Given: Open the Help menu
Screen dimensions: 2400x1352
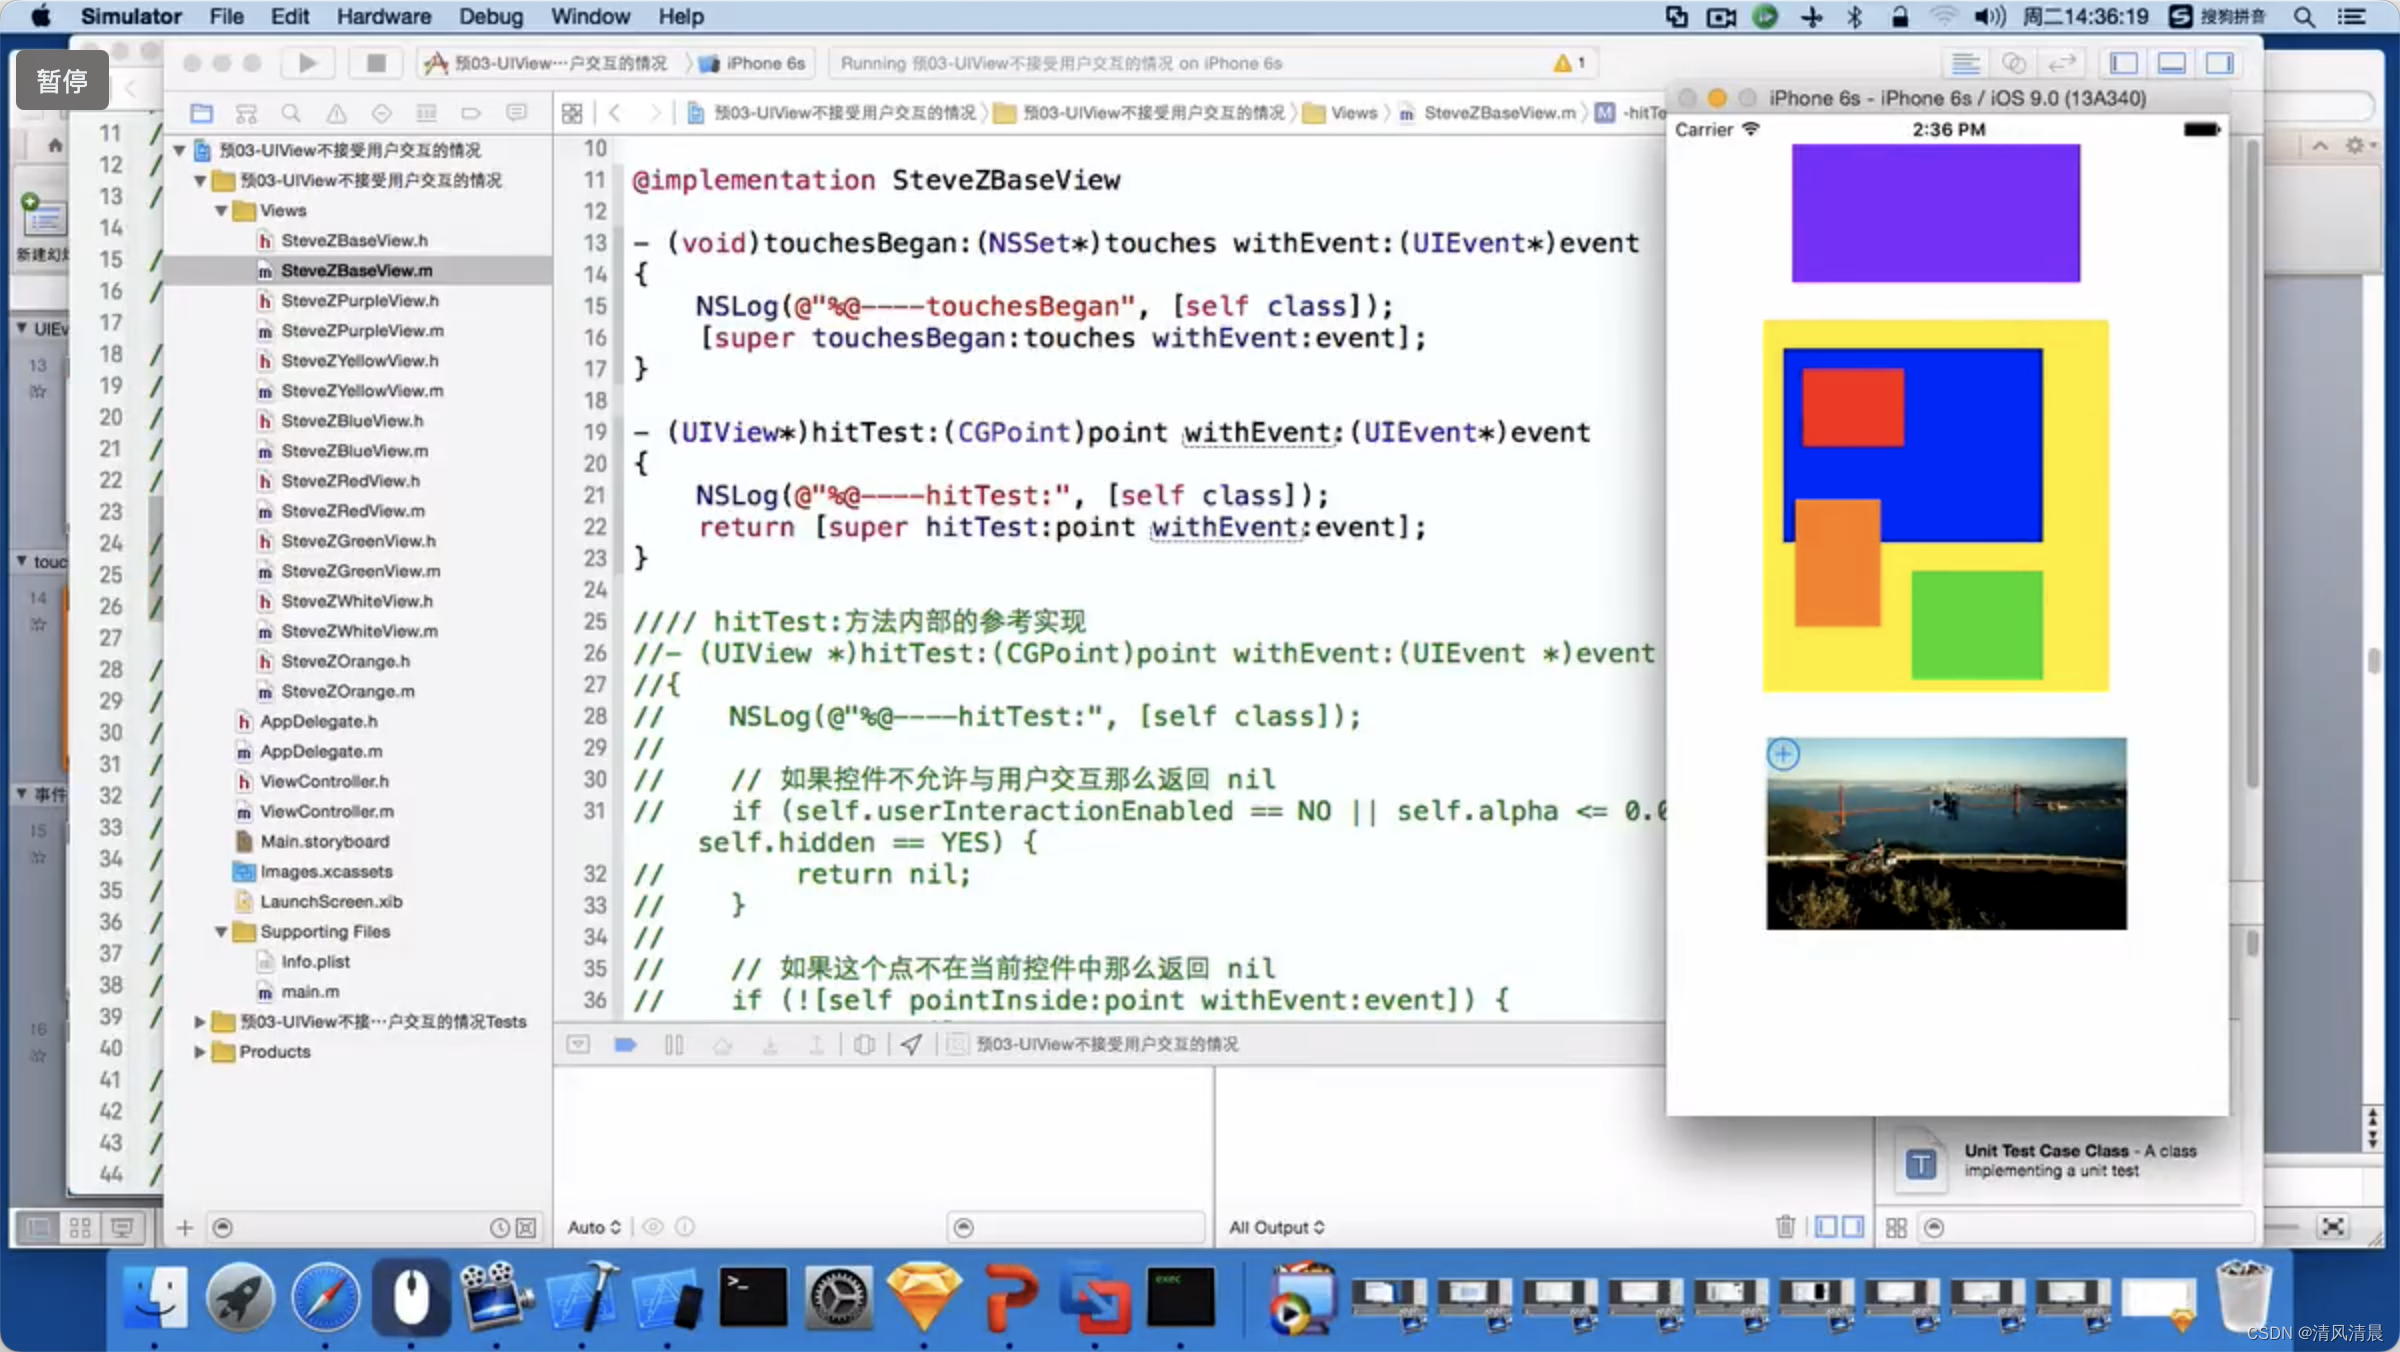Looking at the screenshot, I should pos(681,17).
